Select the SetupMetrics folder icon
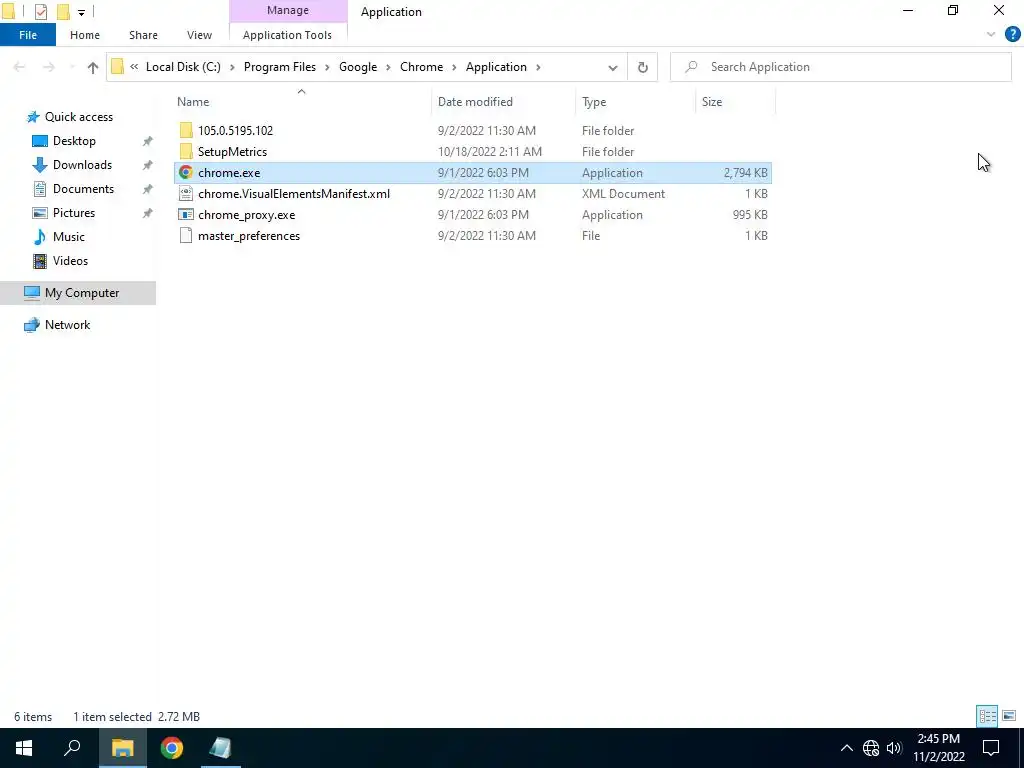This screenshot has width=1024, height=768. (x=186, y=152)
